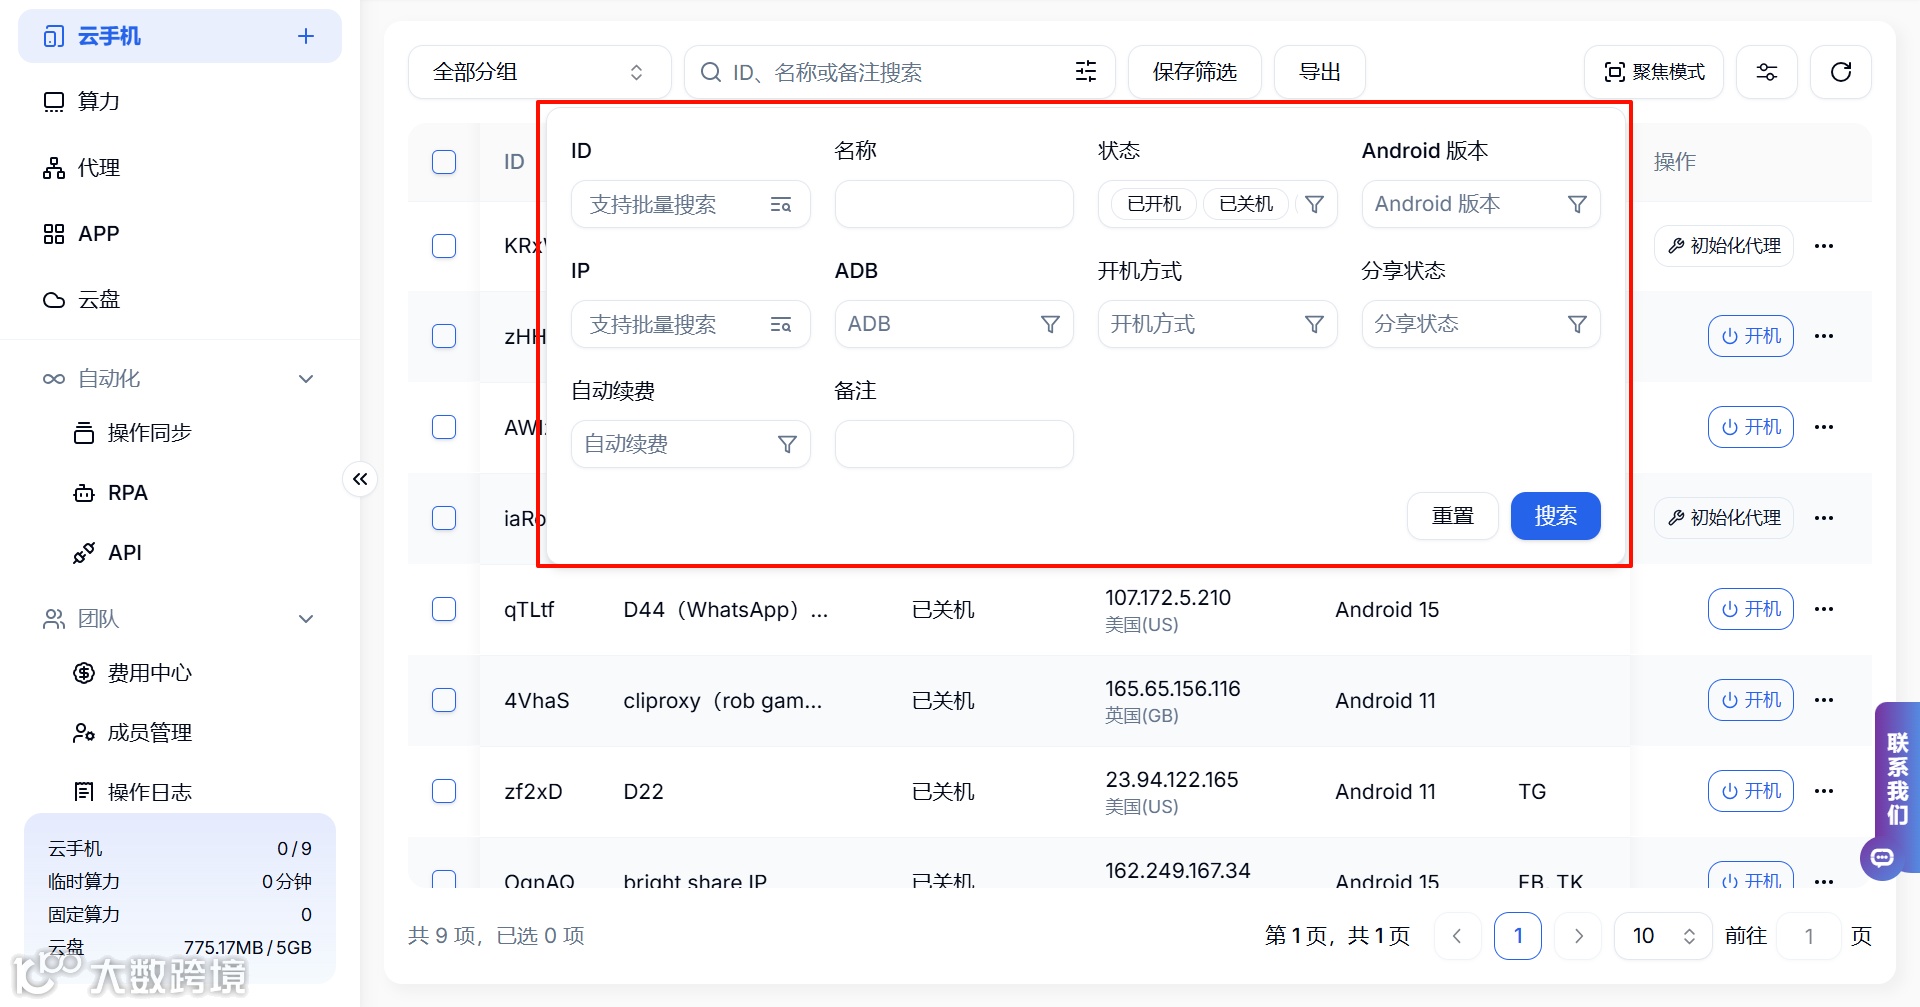Screen dimensions: 1920x1007
Task: Click batch-search icon in IP field
Action: click(781, 325)
